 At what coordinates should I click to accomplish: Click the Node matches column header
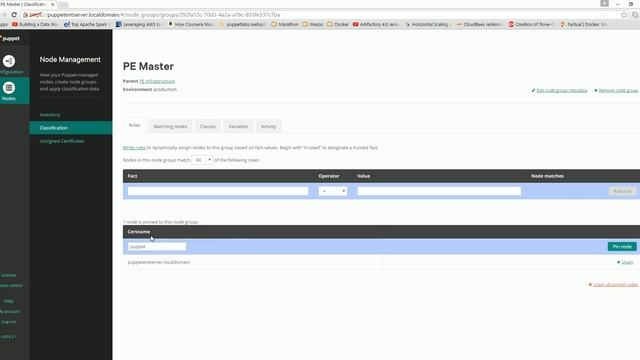coord(547,176)
